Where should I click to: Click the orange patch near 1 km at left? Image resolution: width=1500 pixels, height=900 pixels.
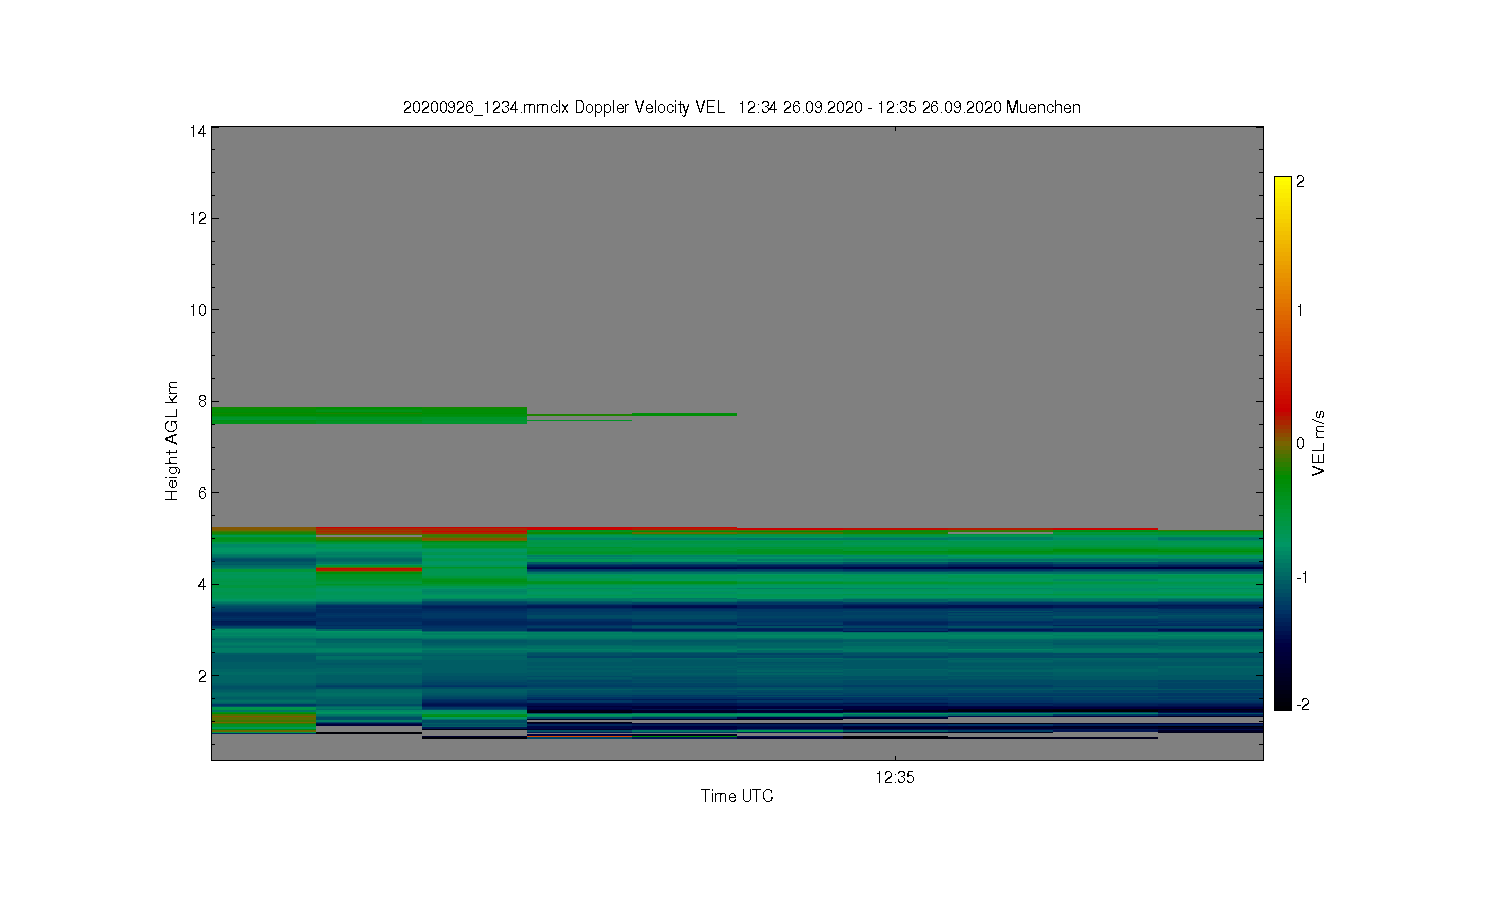coord(264,718)
